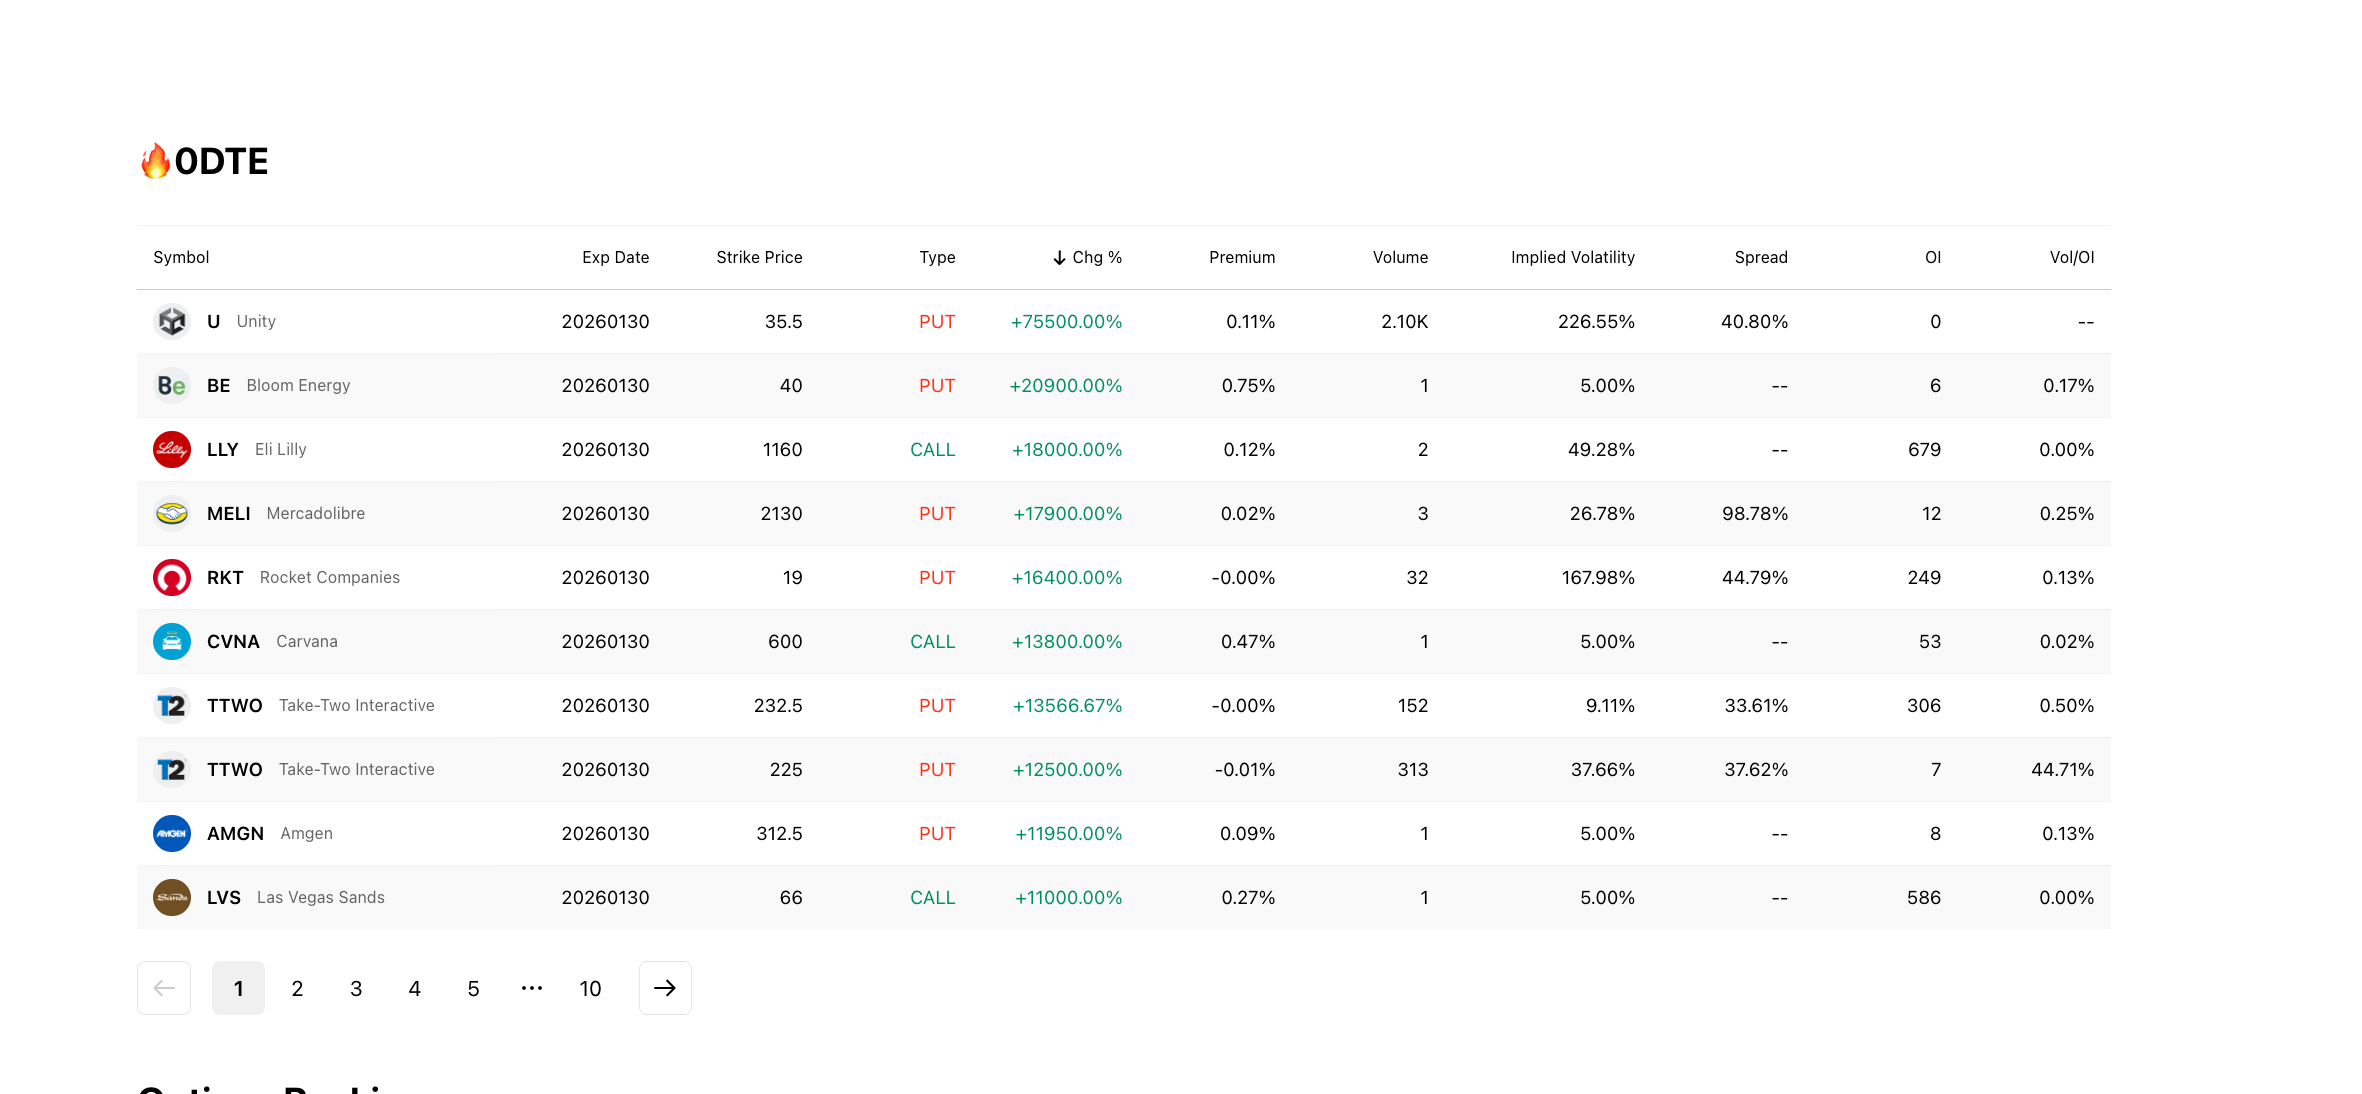This screenshot has width=2362, height=1094.
Task: Go to next page with arrow button
Action: [x=665, y=988]
